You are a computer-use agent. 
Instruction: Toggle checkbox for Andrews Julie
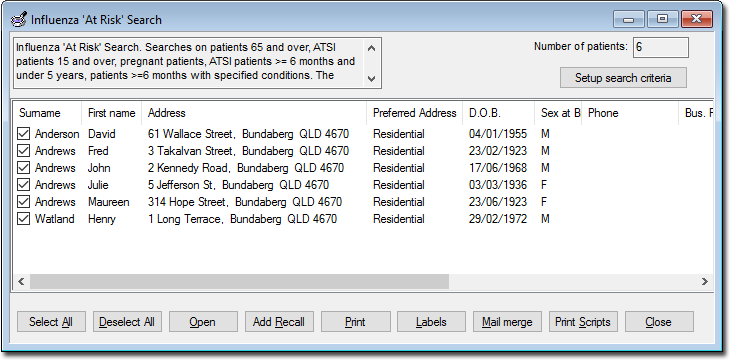pyautogui.click(x=23, y=185)
